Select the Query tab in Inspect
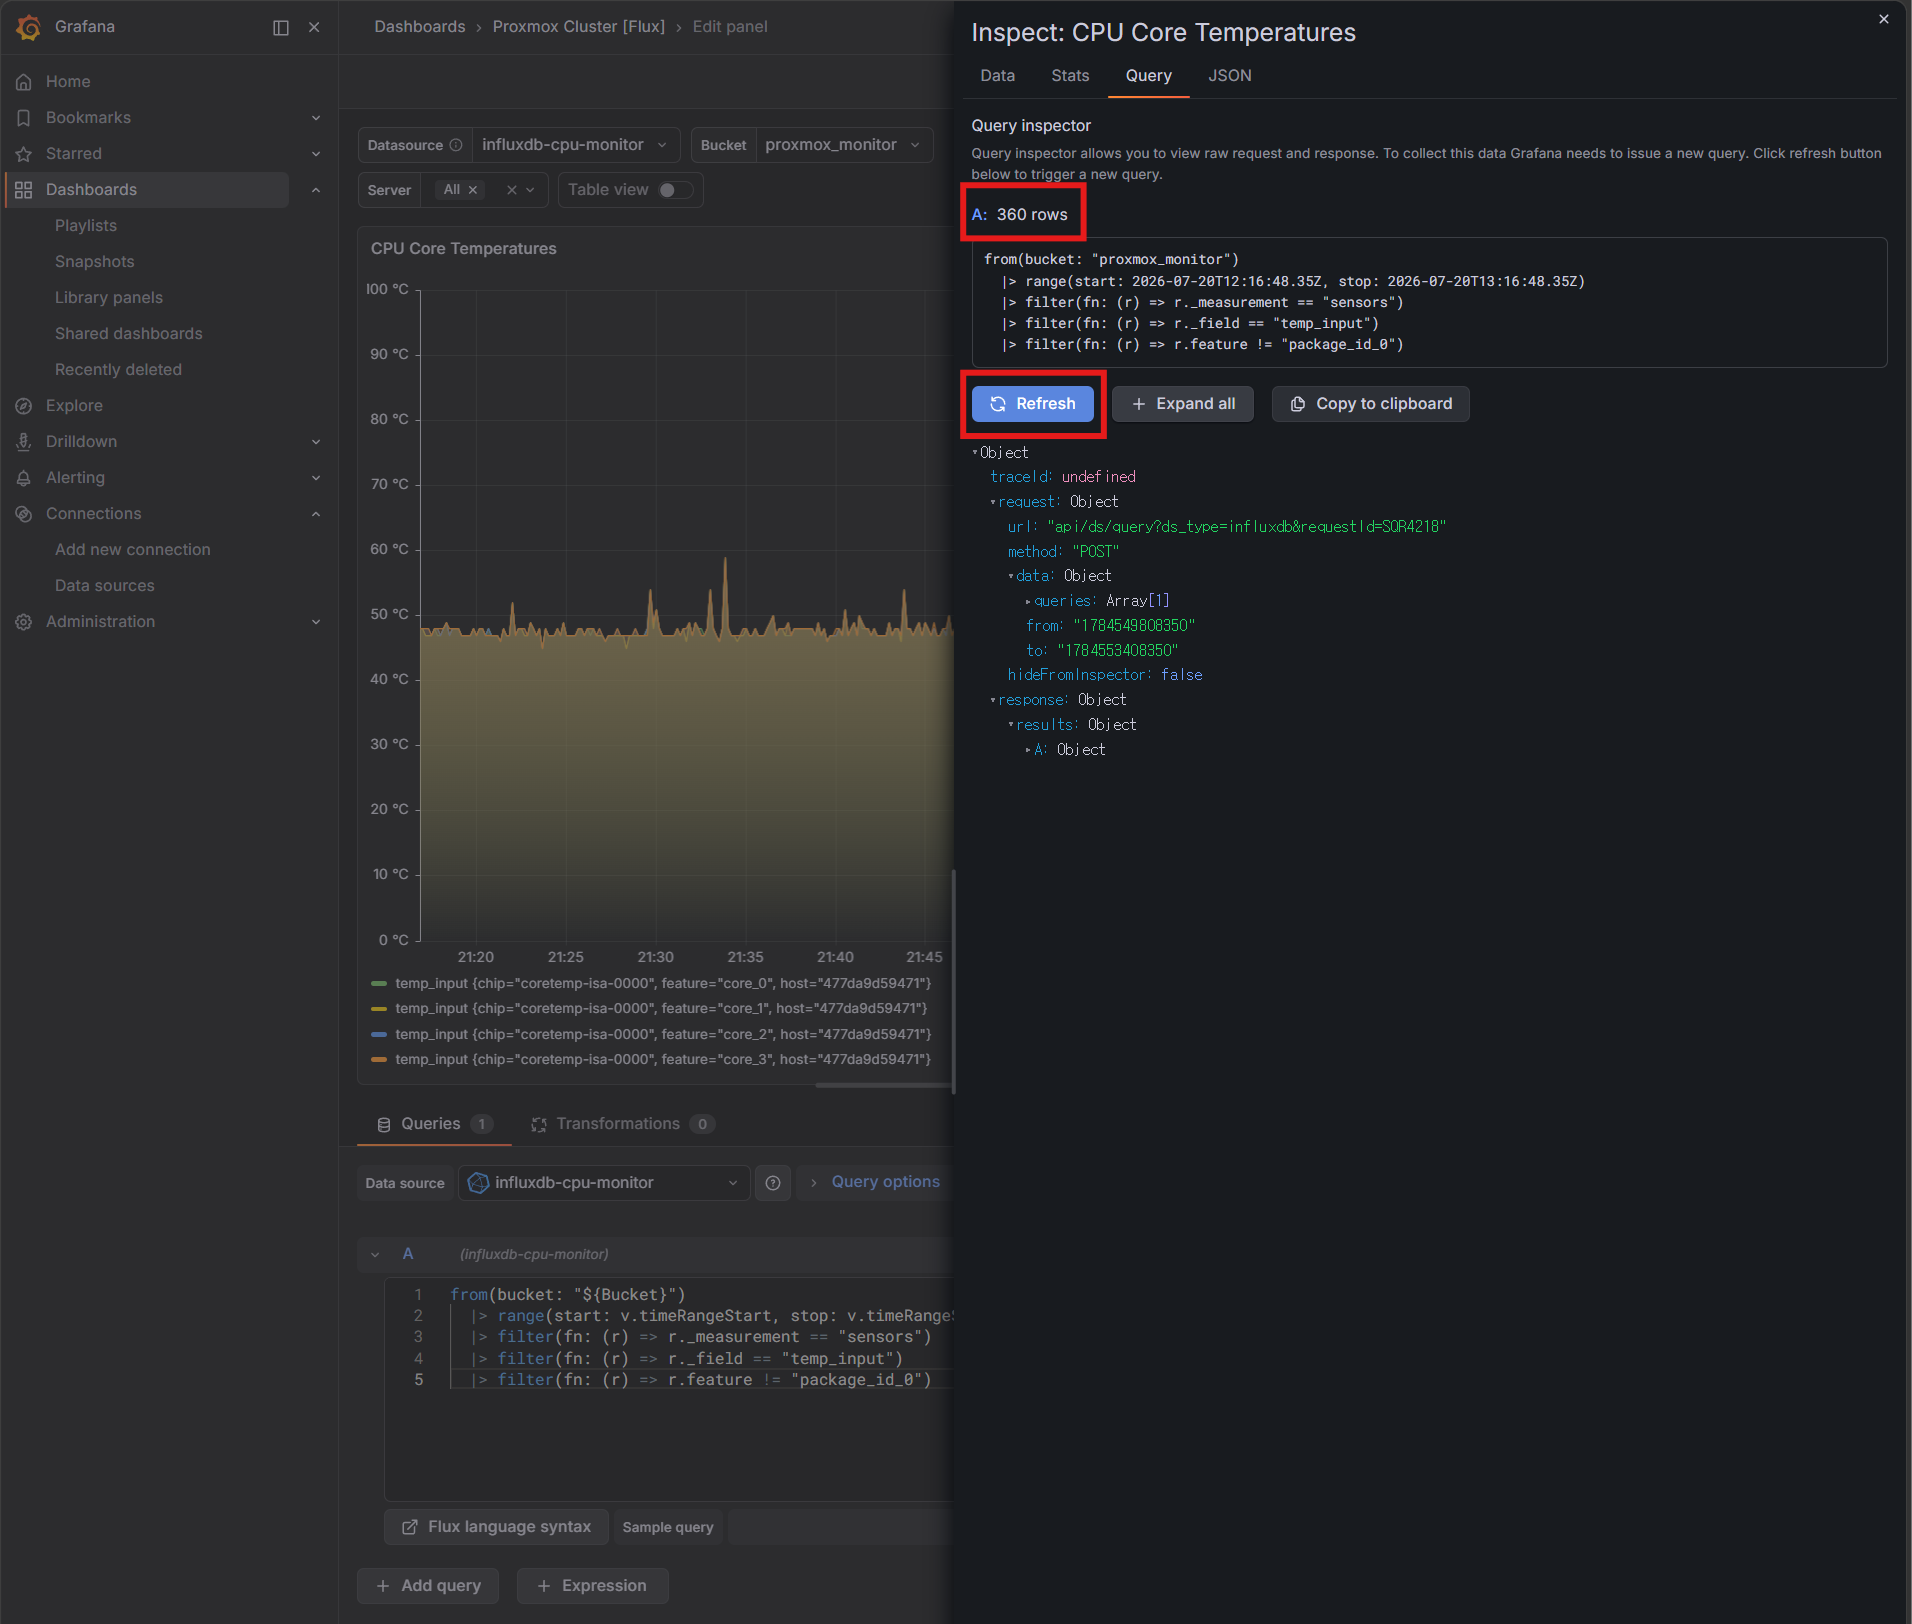 1148,76
